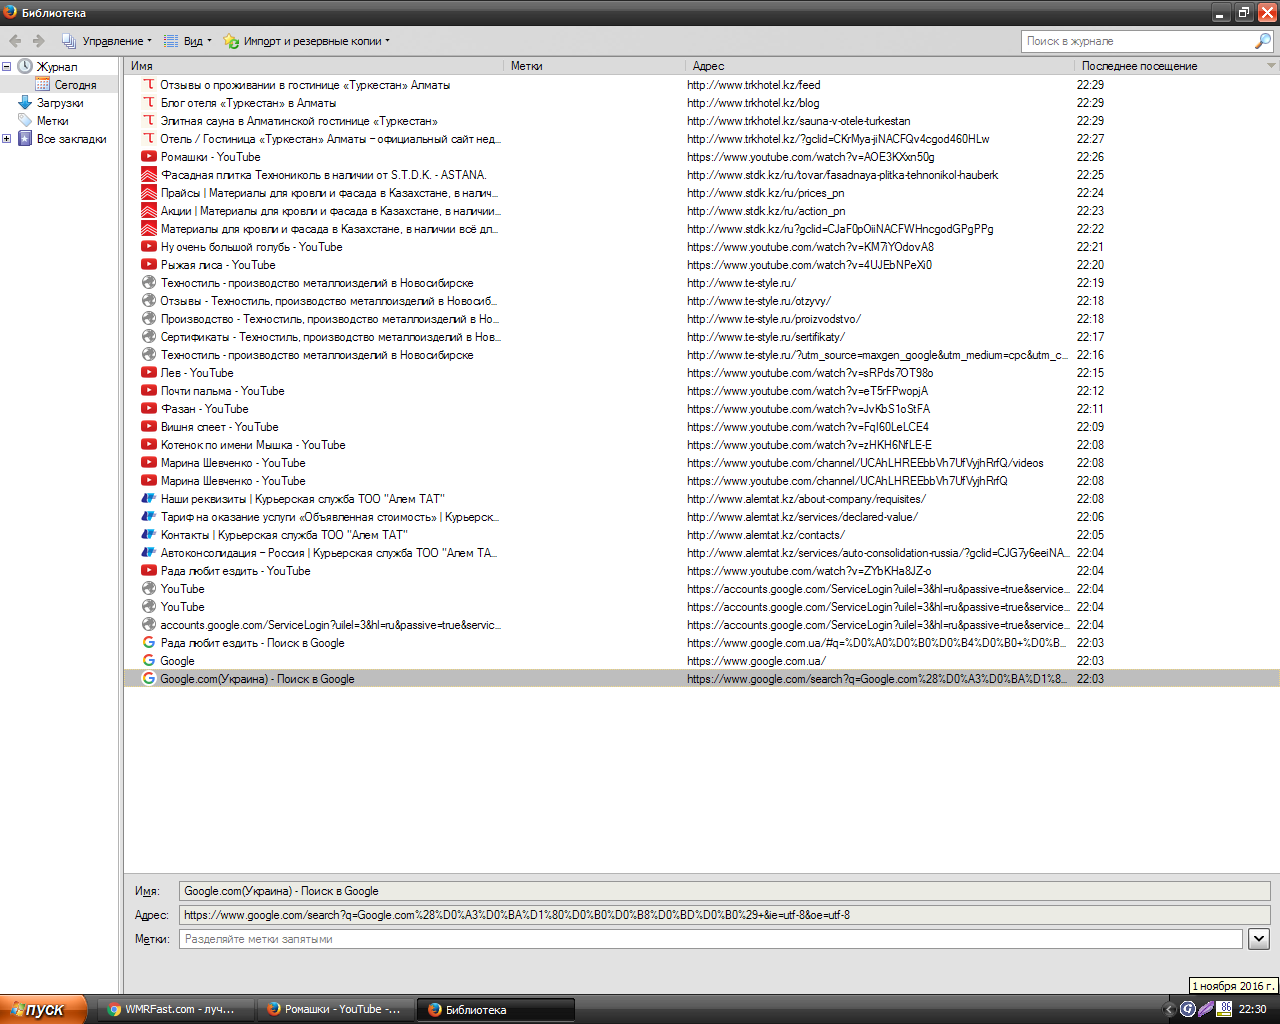1280x1024 pixels.
Task: Select Загрузки in the sidebar
Action: tap(60, 103)
